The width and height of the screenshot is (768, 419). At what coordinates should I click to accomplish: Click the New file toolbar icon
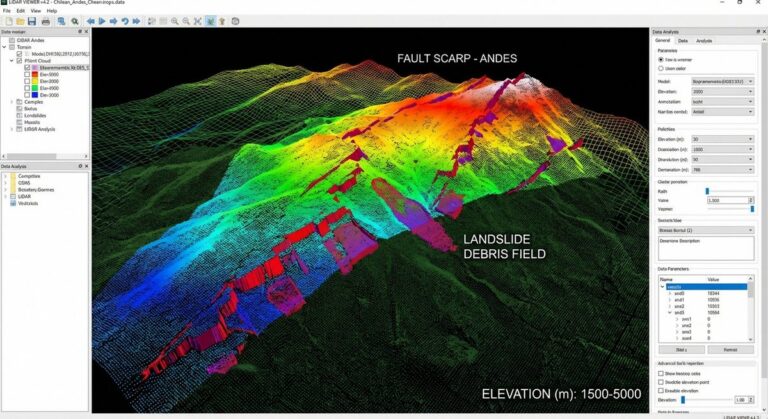9,22
